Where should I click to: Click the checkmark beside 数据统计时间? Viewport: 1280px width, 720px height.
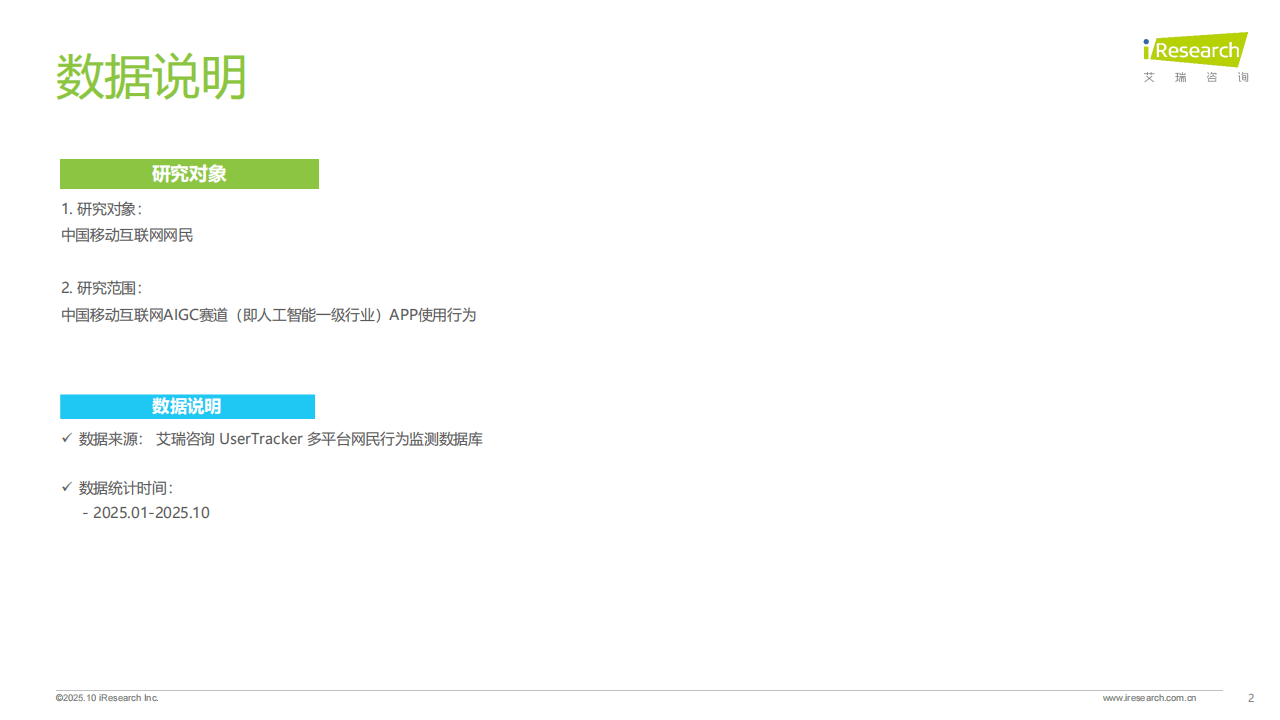point(66,487)
